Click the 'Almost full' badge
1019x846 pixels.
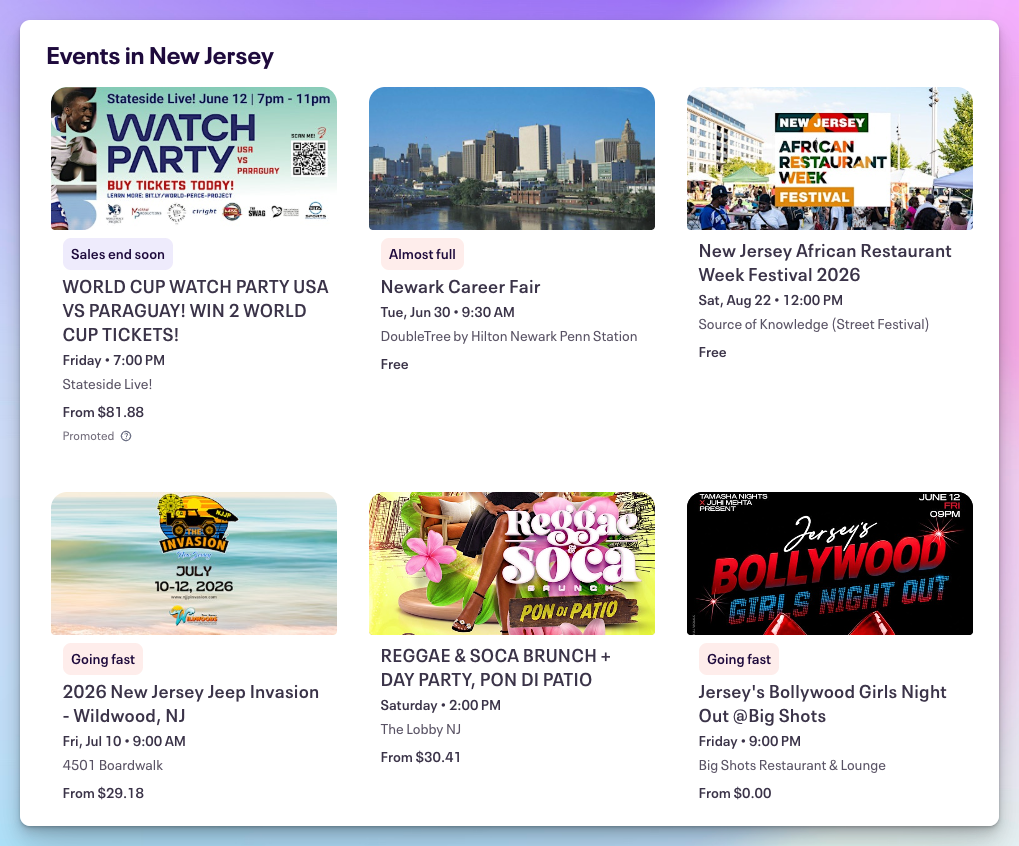click(x=422, y=254)
